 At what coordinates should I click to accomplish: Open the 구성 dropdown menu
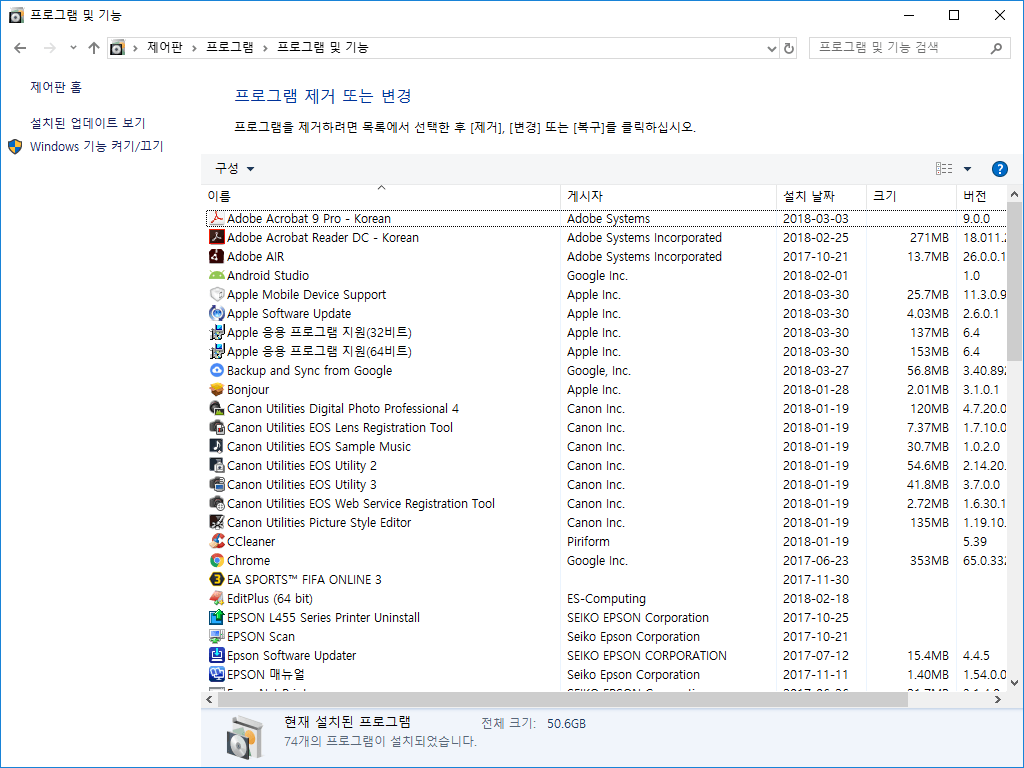point(234,168)
